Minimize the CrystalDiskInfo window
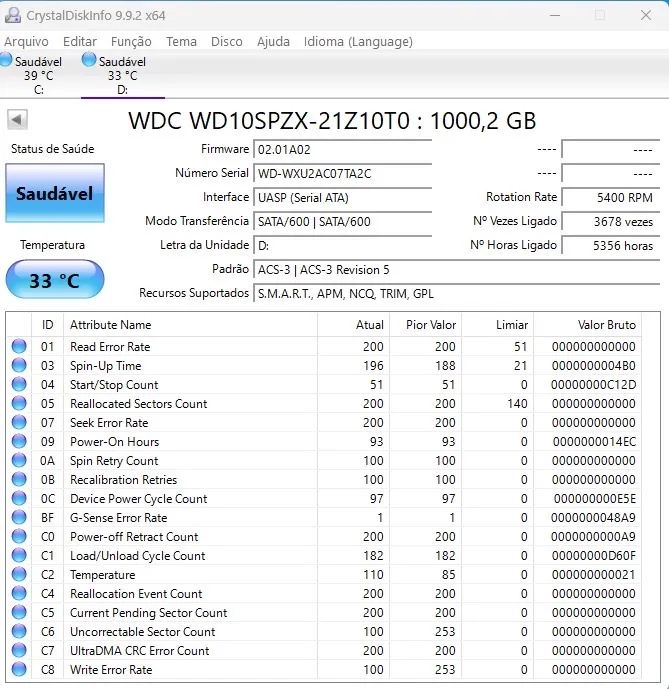 555,15
